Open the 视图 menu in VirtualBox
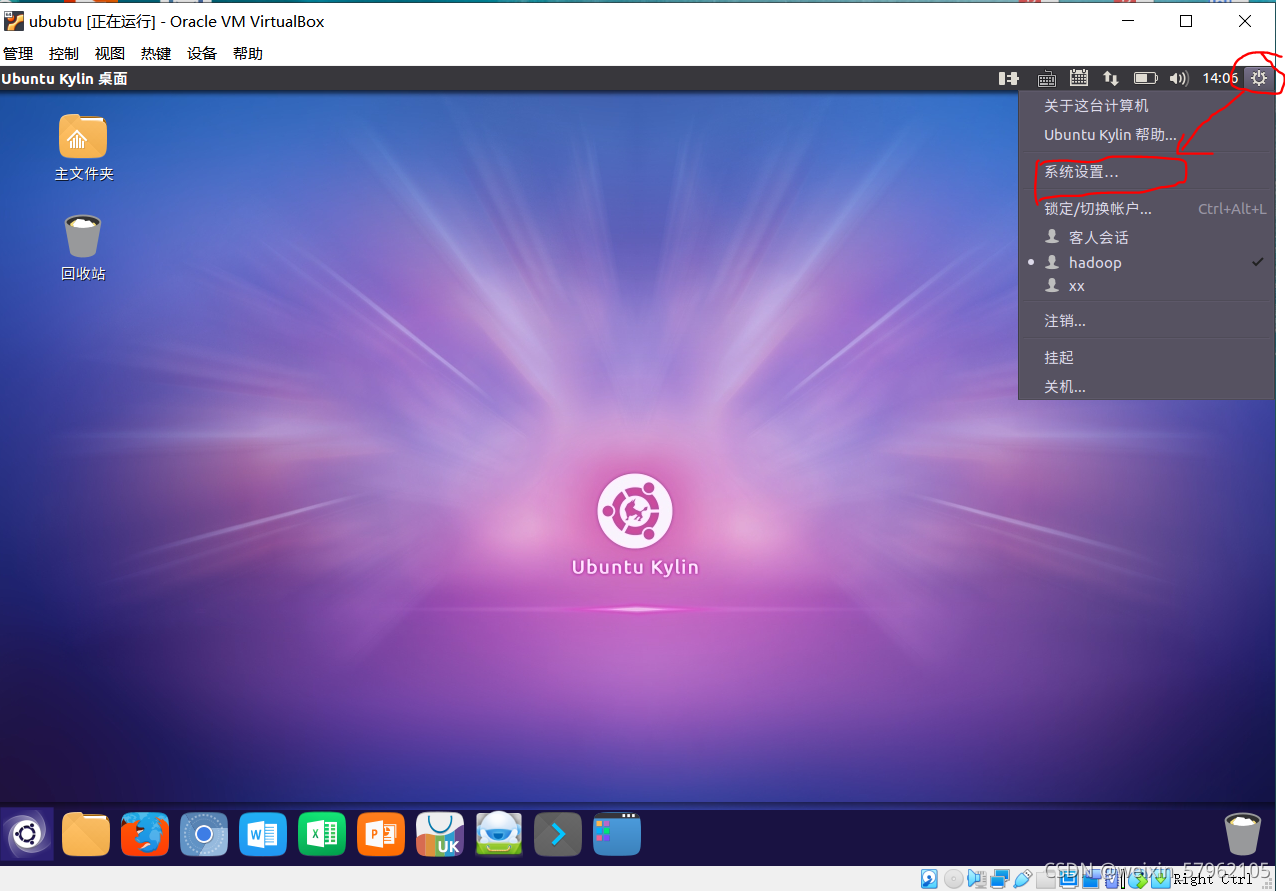Viewport: 1285px width, 891px height. 110,54
